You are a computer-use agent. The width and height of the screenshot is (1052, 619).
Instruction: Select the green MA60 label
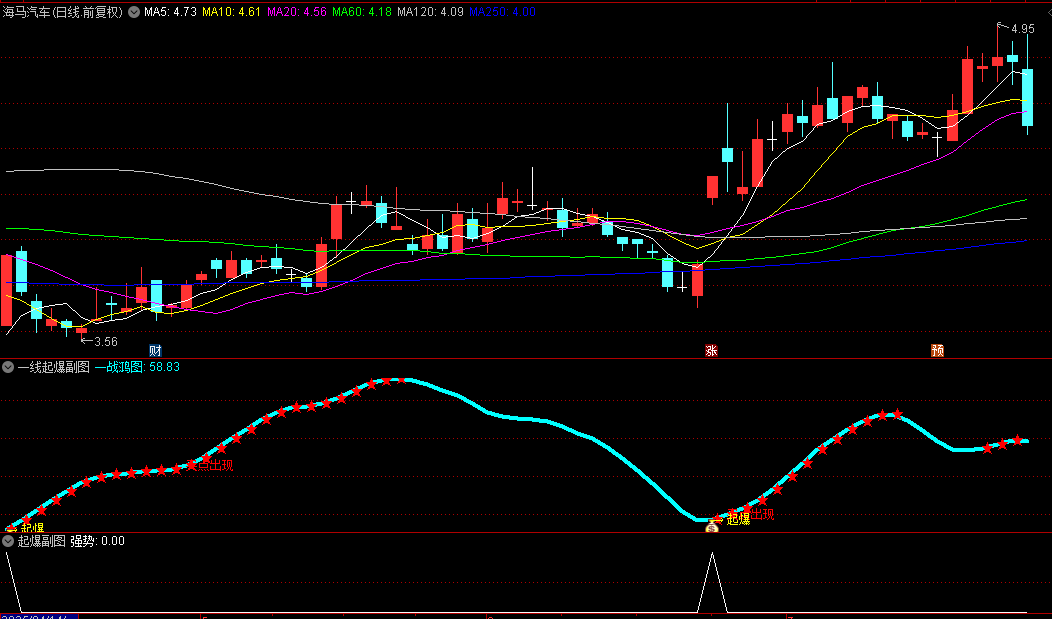click(x=362, y=11)
